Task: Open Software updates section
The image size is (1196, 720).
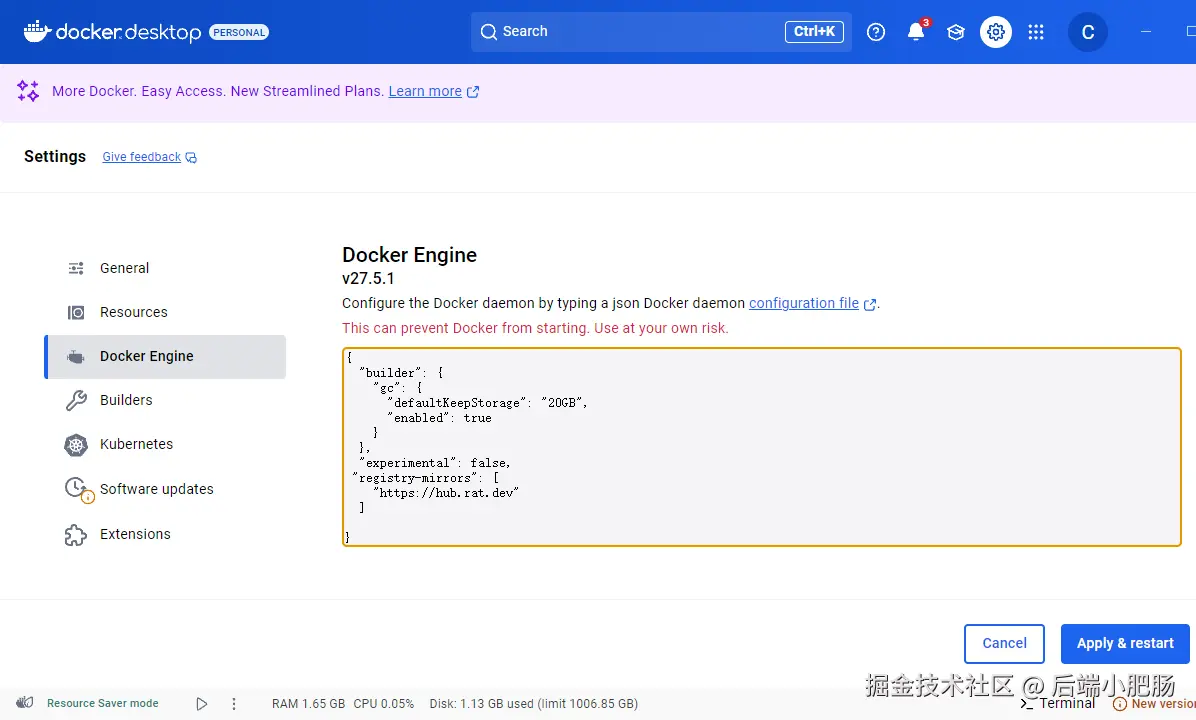Action: click(x=156, y=489)
